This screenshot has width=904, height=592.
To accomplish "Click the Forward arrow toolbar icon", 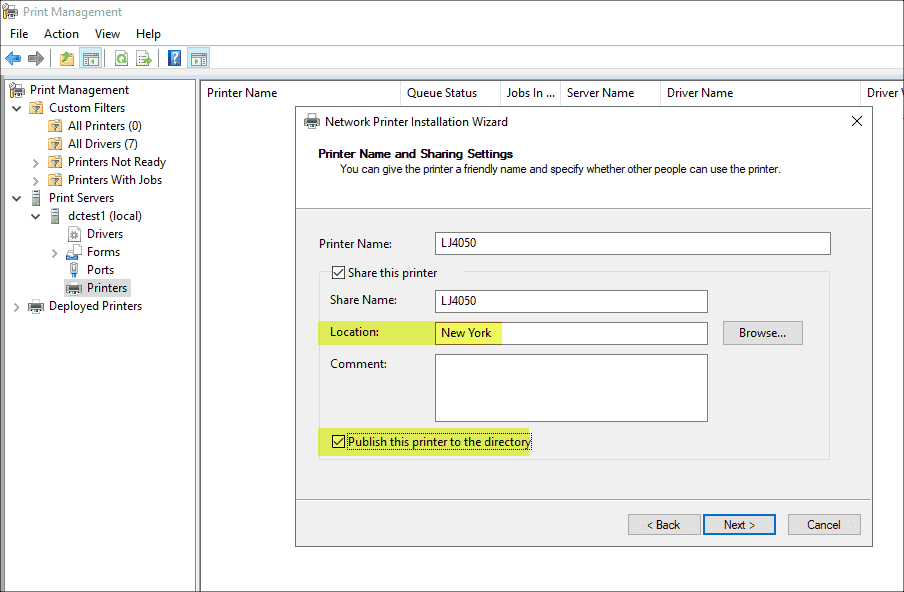I will 36,58.
